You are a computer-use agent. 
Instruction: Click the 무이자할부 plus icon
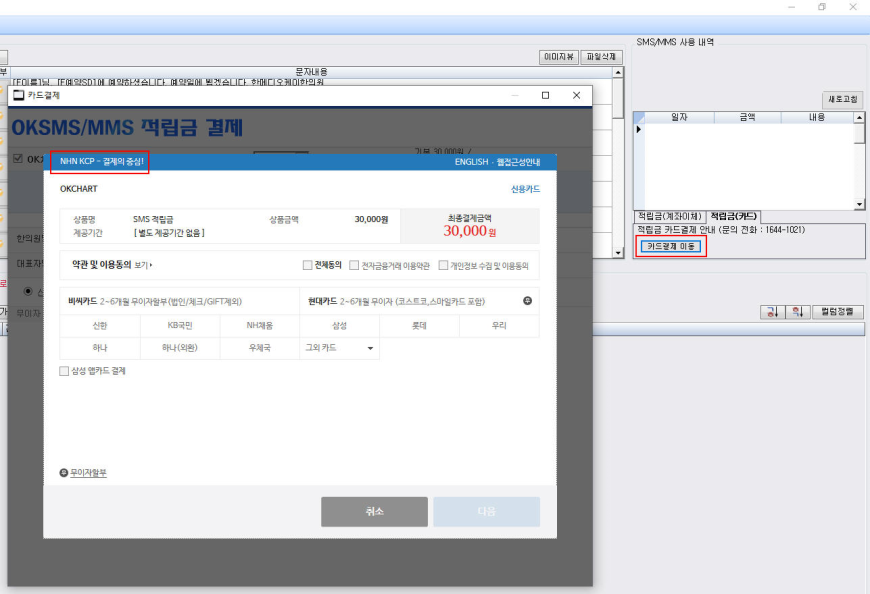click(64, 473)
